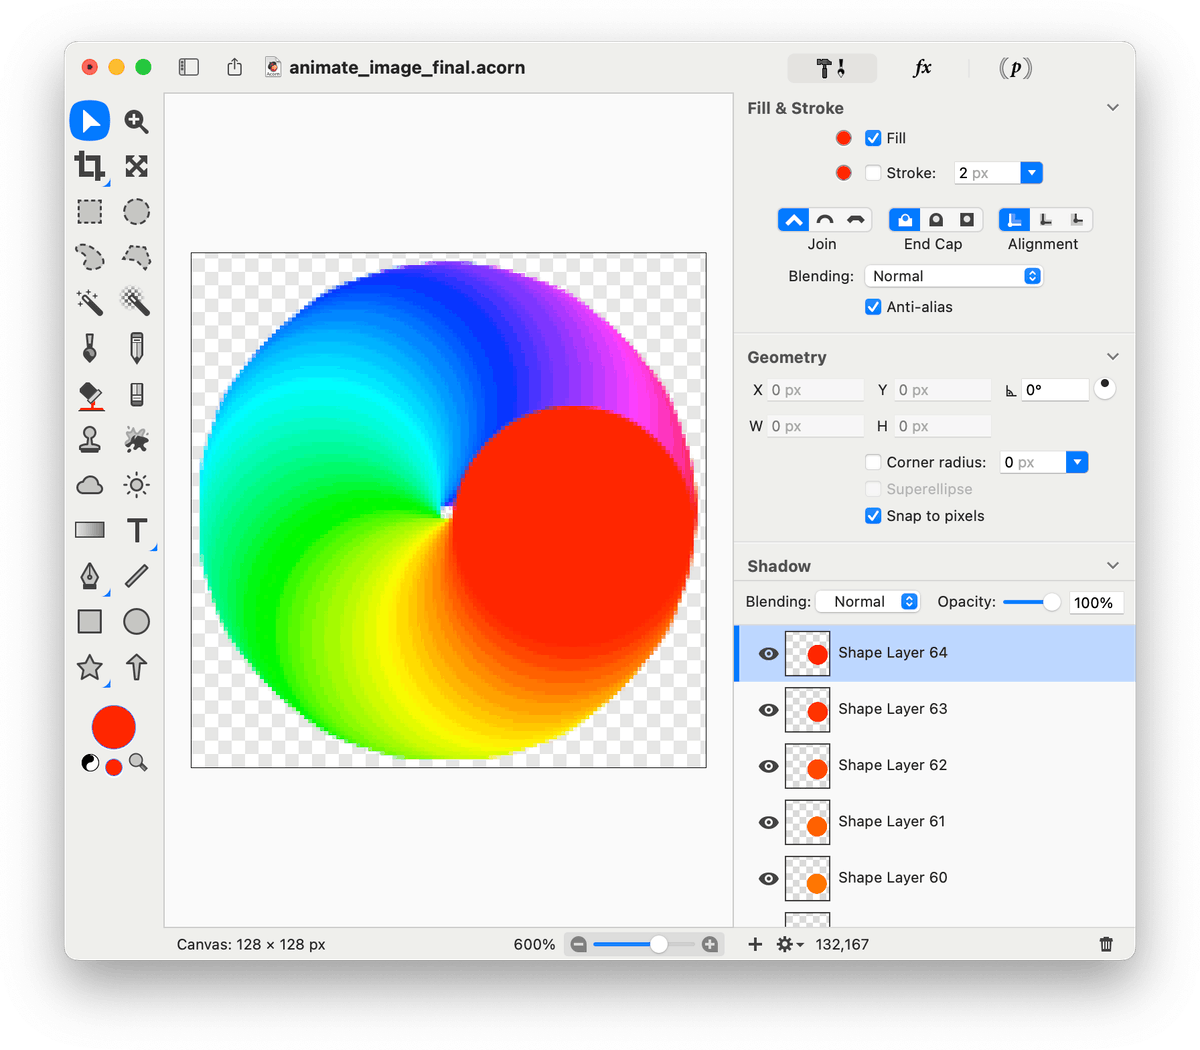Activate the Star shape tool
The width and height of the screenshot is (1200, 1050).
pyautogui.click(x=90, y=667)
